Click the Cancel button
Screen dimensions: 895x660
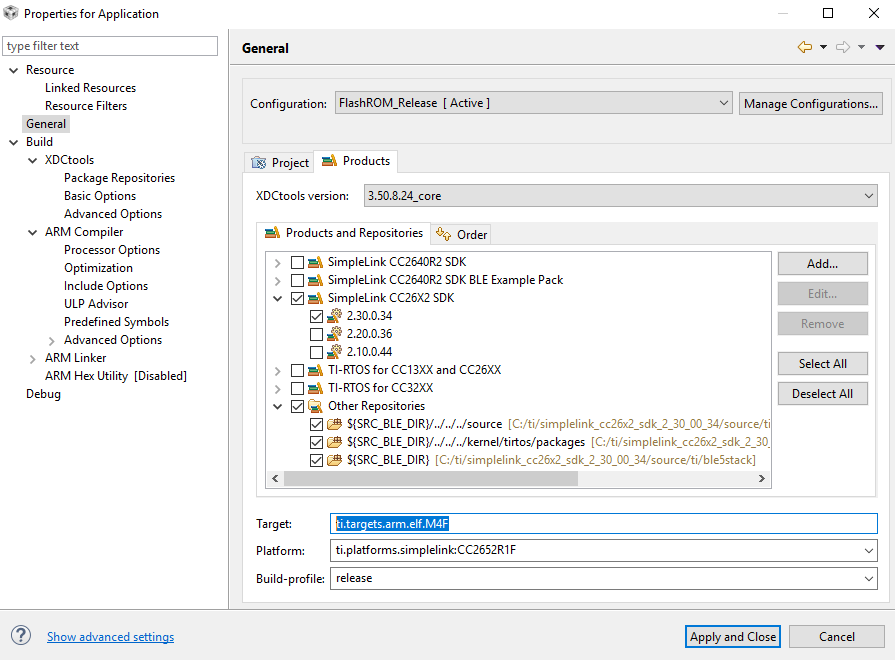(x=837, y=637)
